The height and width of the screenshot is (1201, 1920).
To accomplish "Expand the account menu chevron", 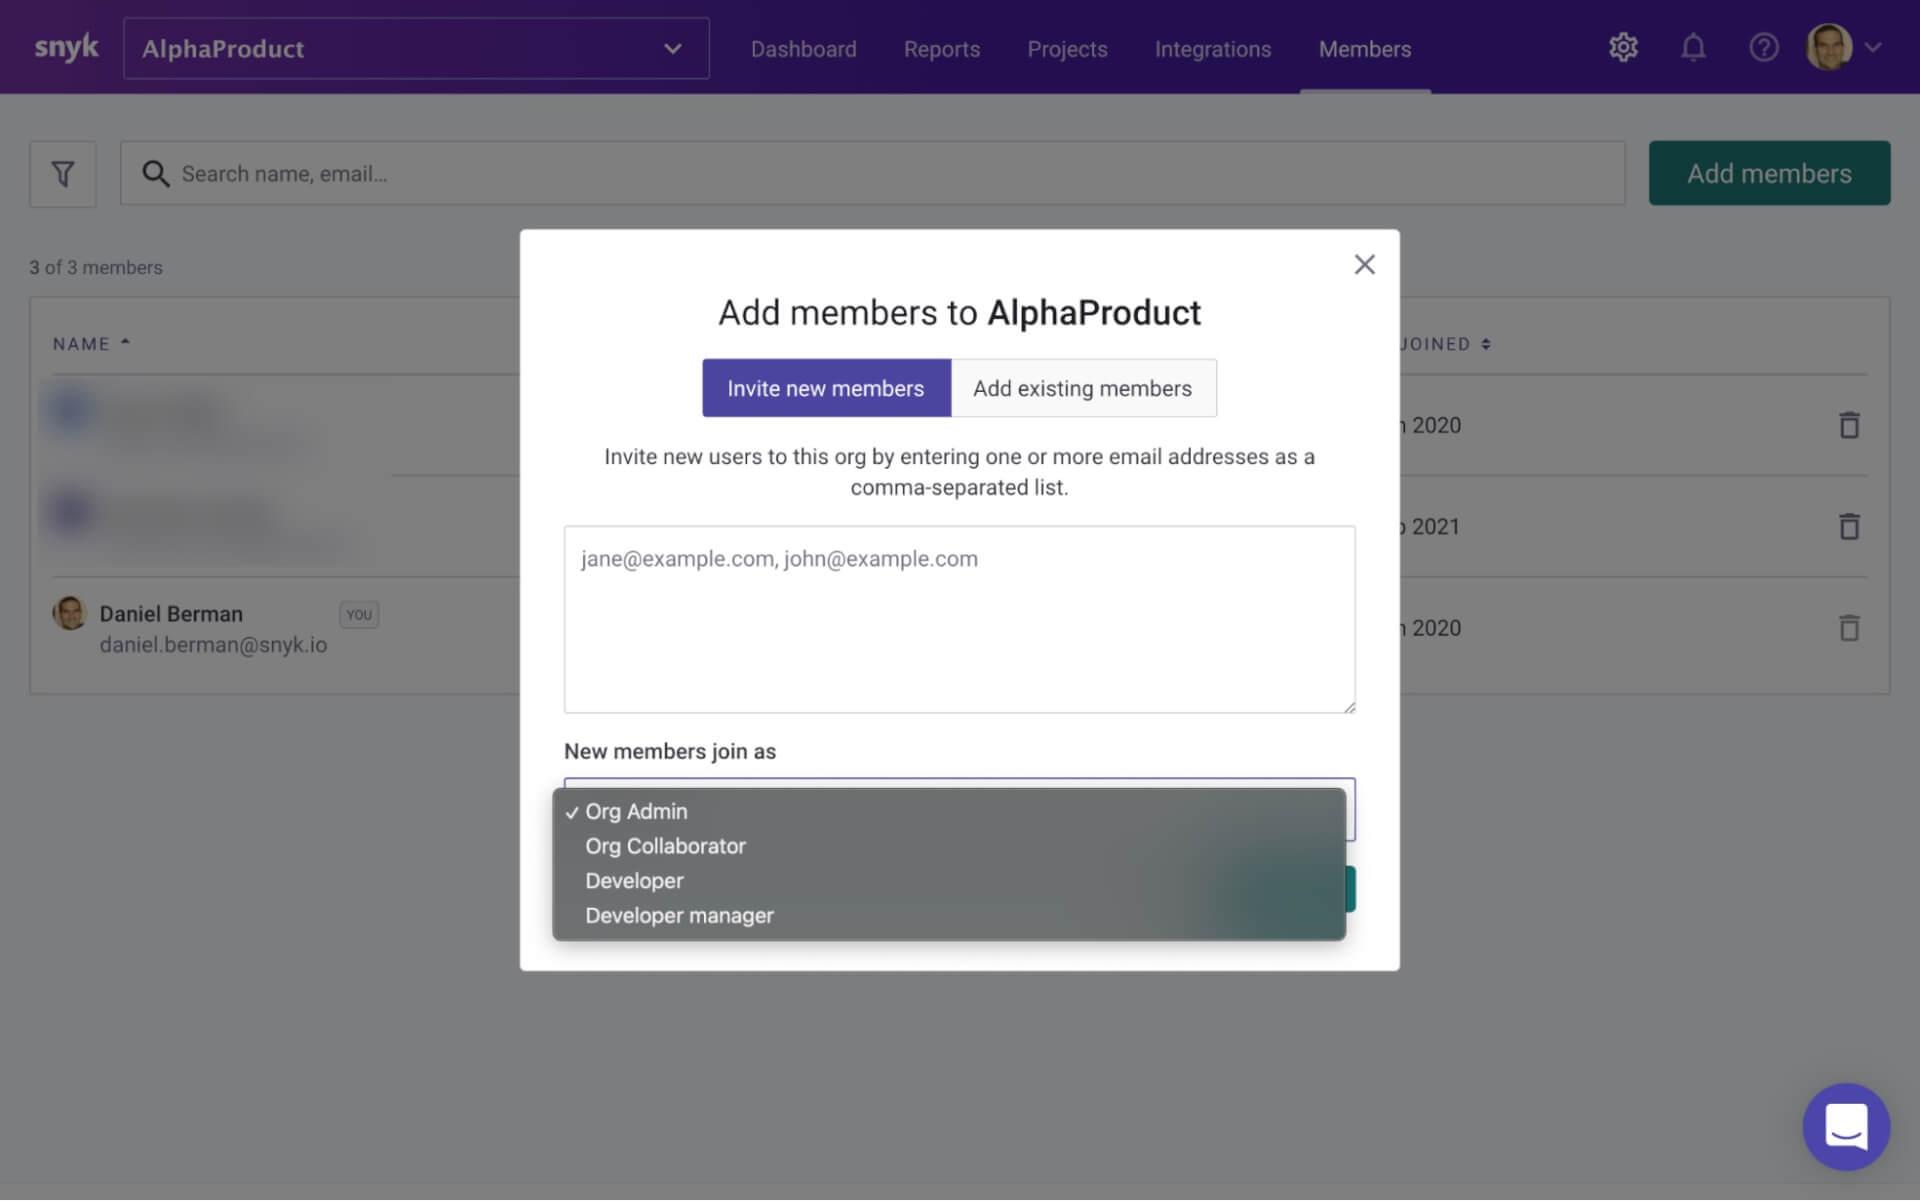I will (x=1873, y=47).
